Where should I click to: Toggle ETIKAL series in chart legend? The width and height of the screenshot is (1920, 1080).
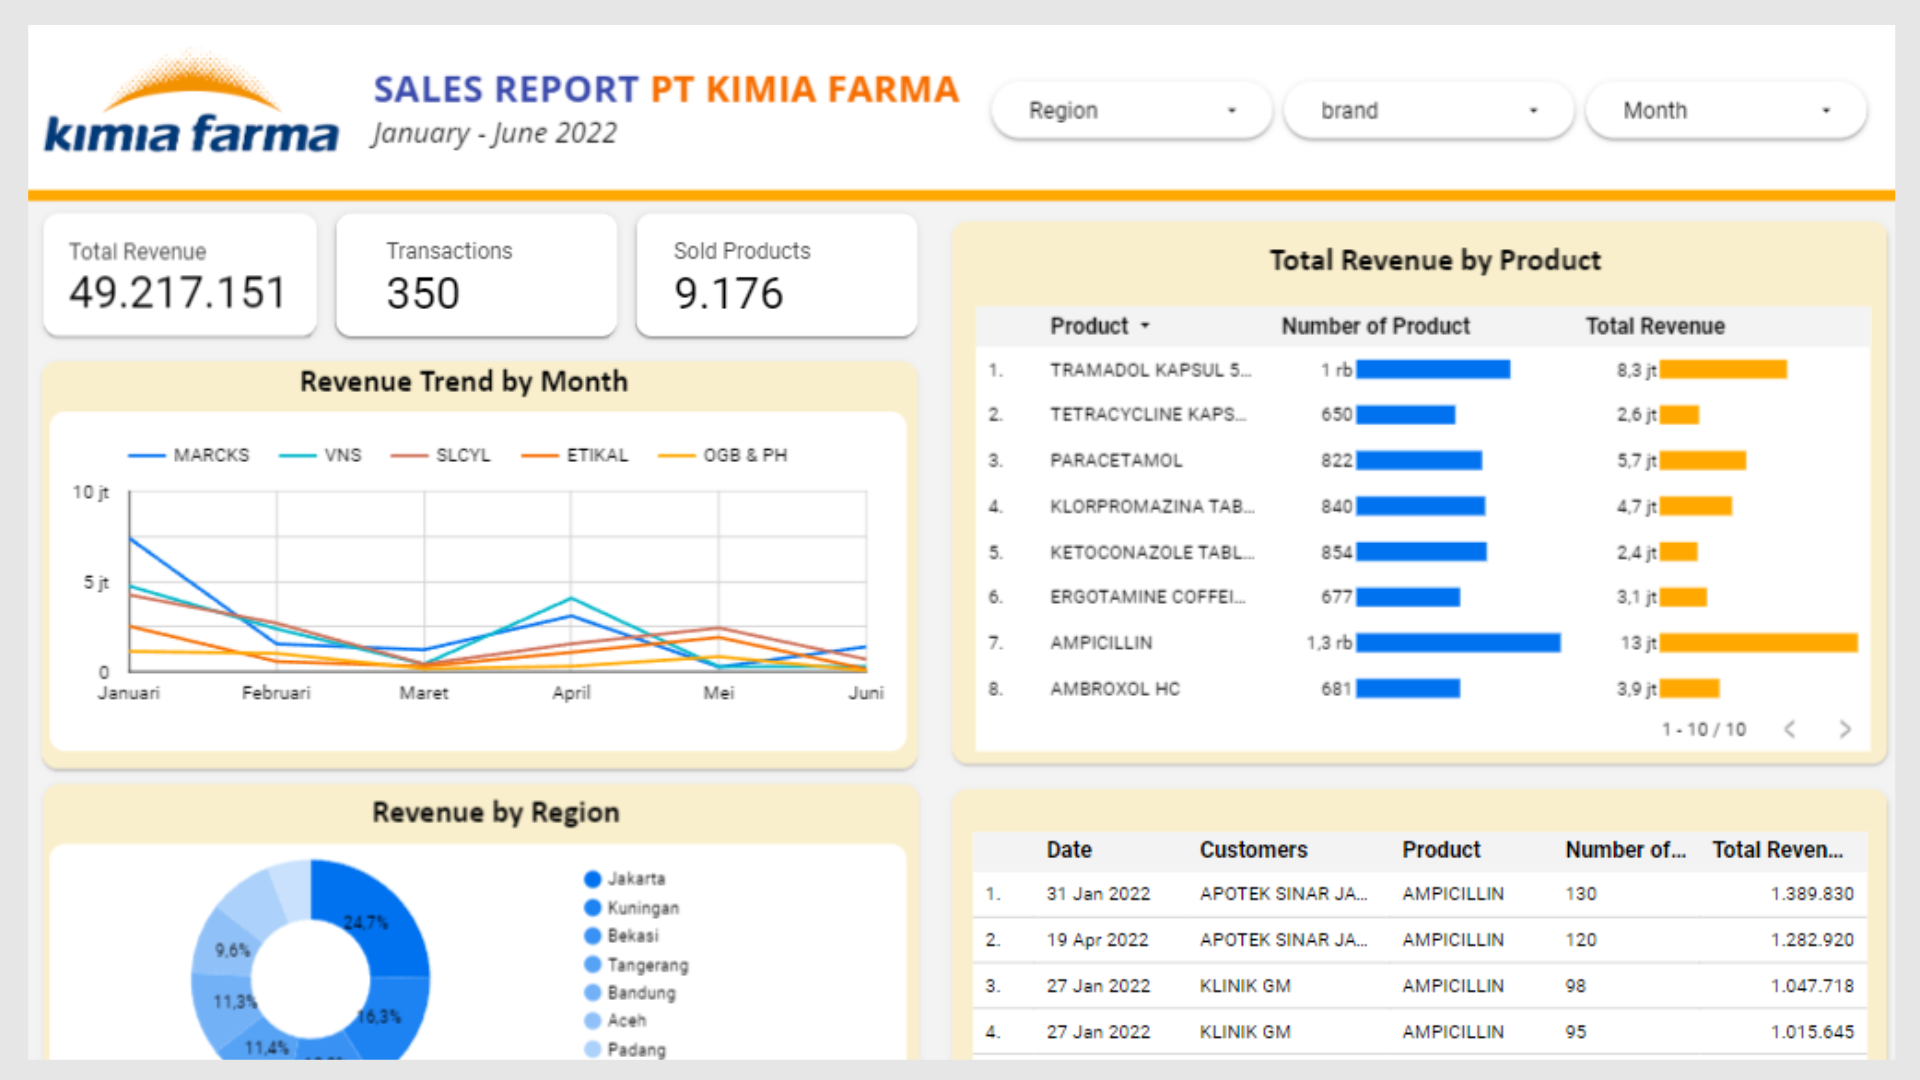click(575, 455)
